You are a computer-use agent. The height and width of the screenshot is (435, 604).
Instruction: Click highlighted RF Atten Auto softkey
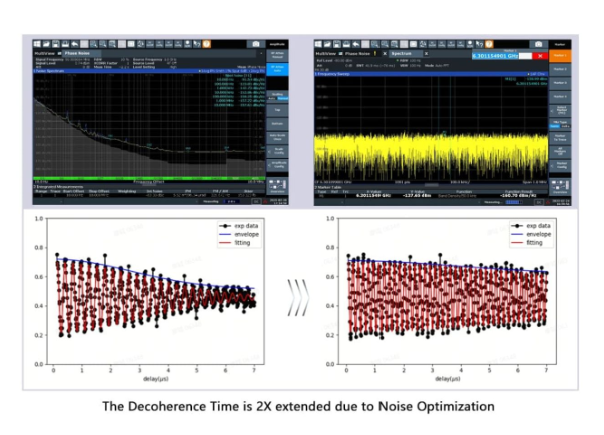pyautogui.click(x=277, y=69)
